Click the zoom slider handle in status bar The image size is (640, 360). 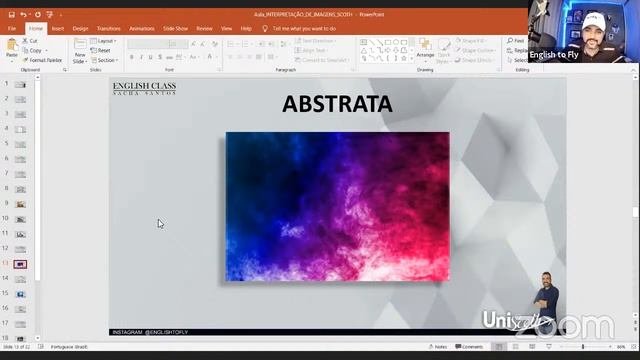[583, 347]
